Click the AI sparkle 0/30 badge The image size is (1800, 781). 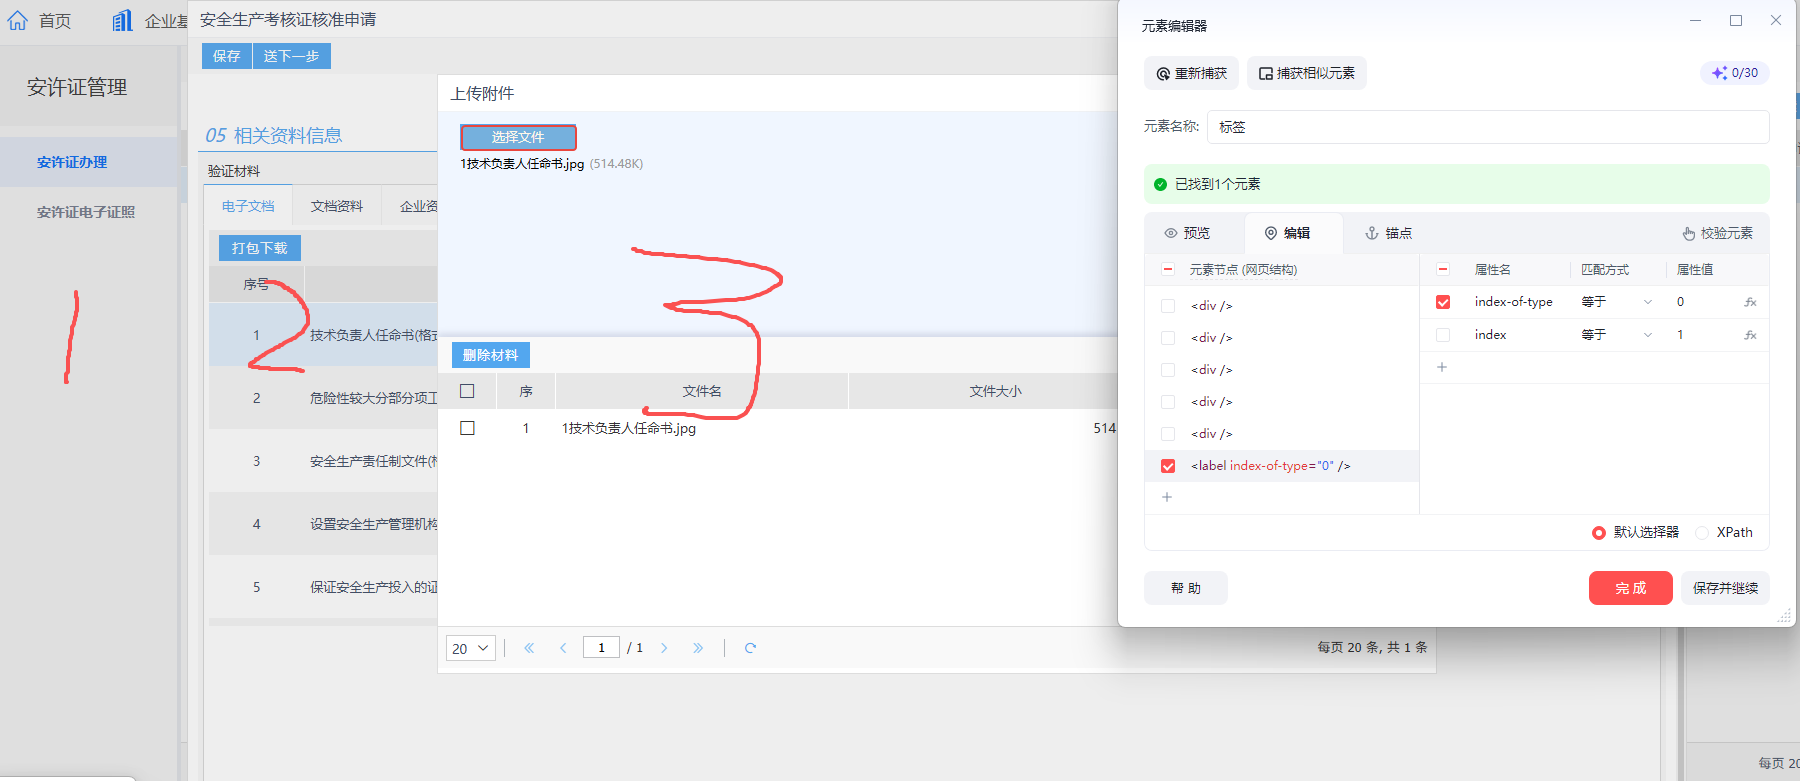coord(1735,73)
